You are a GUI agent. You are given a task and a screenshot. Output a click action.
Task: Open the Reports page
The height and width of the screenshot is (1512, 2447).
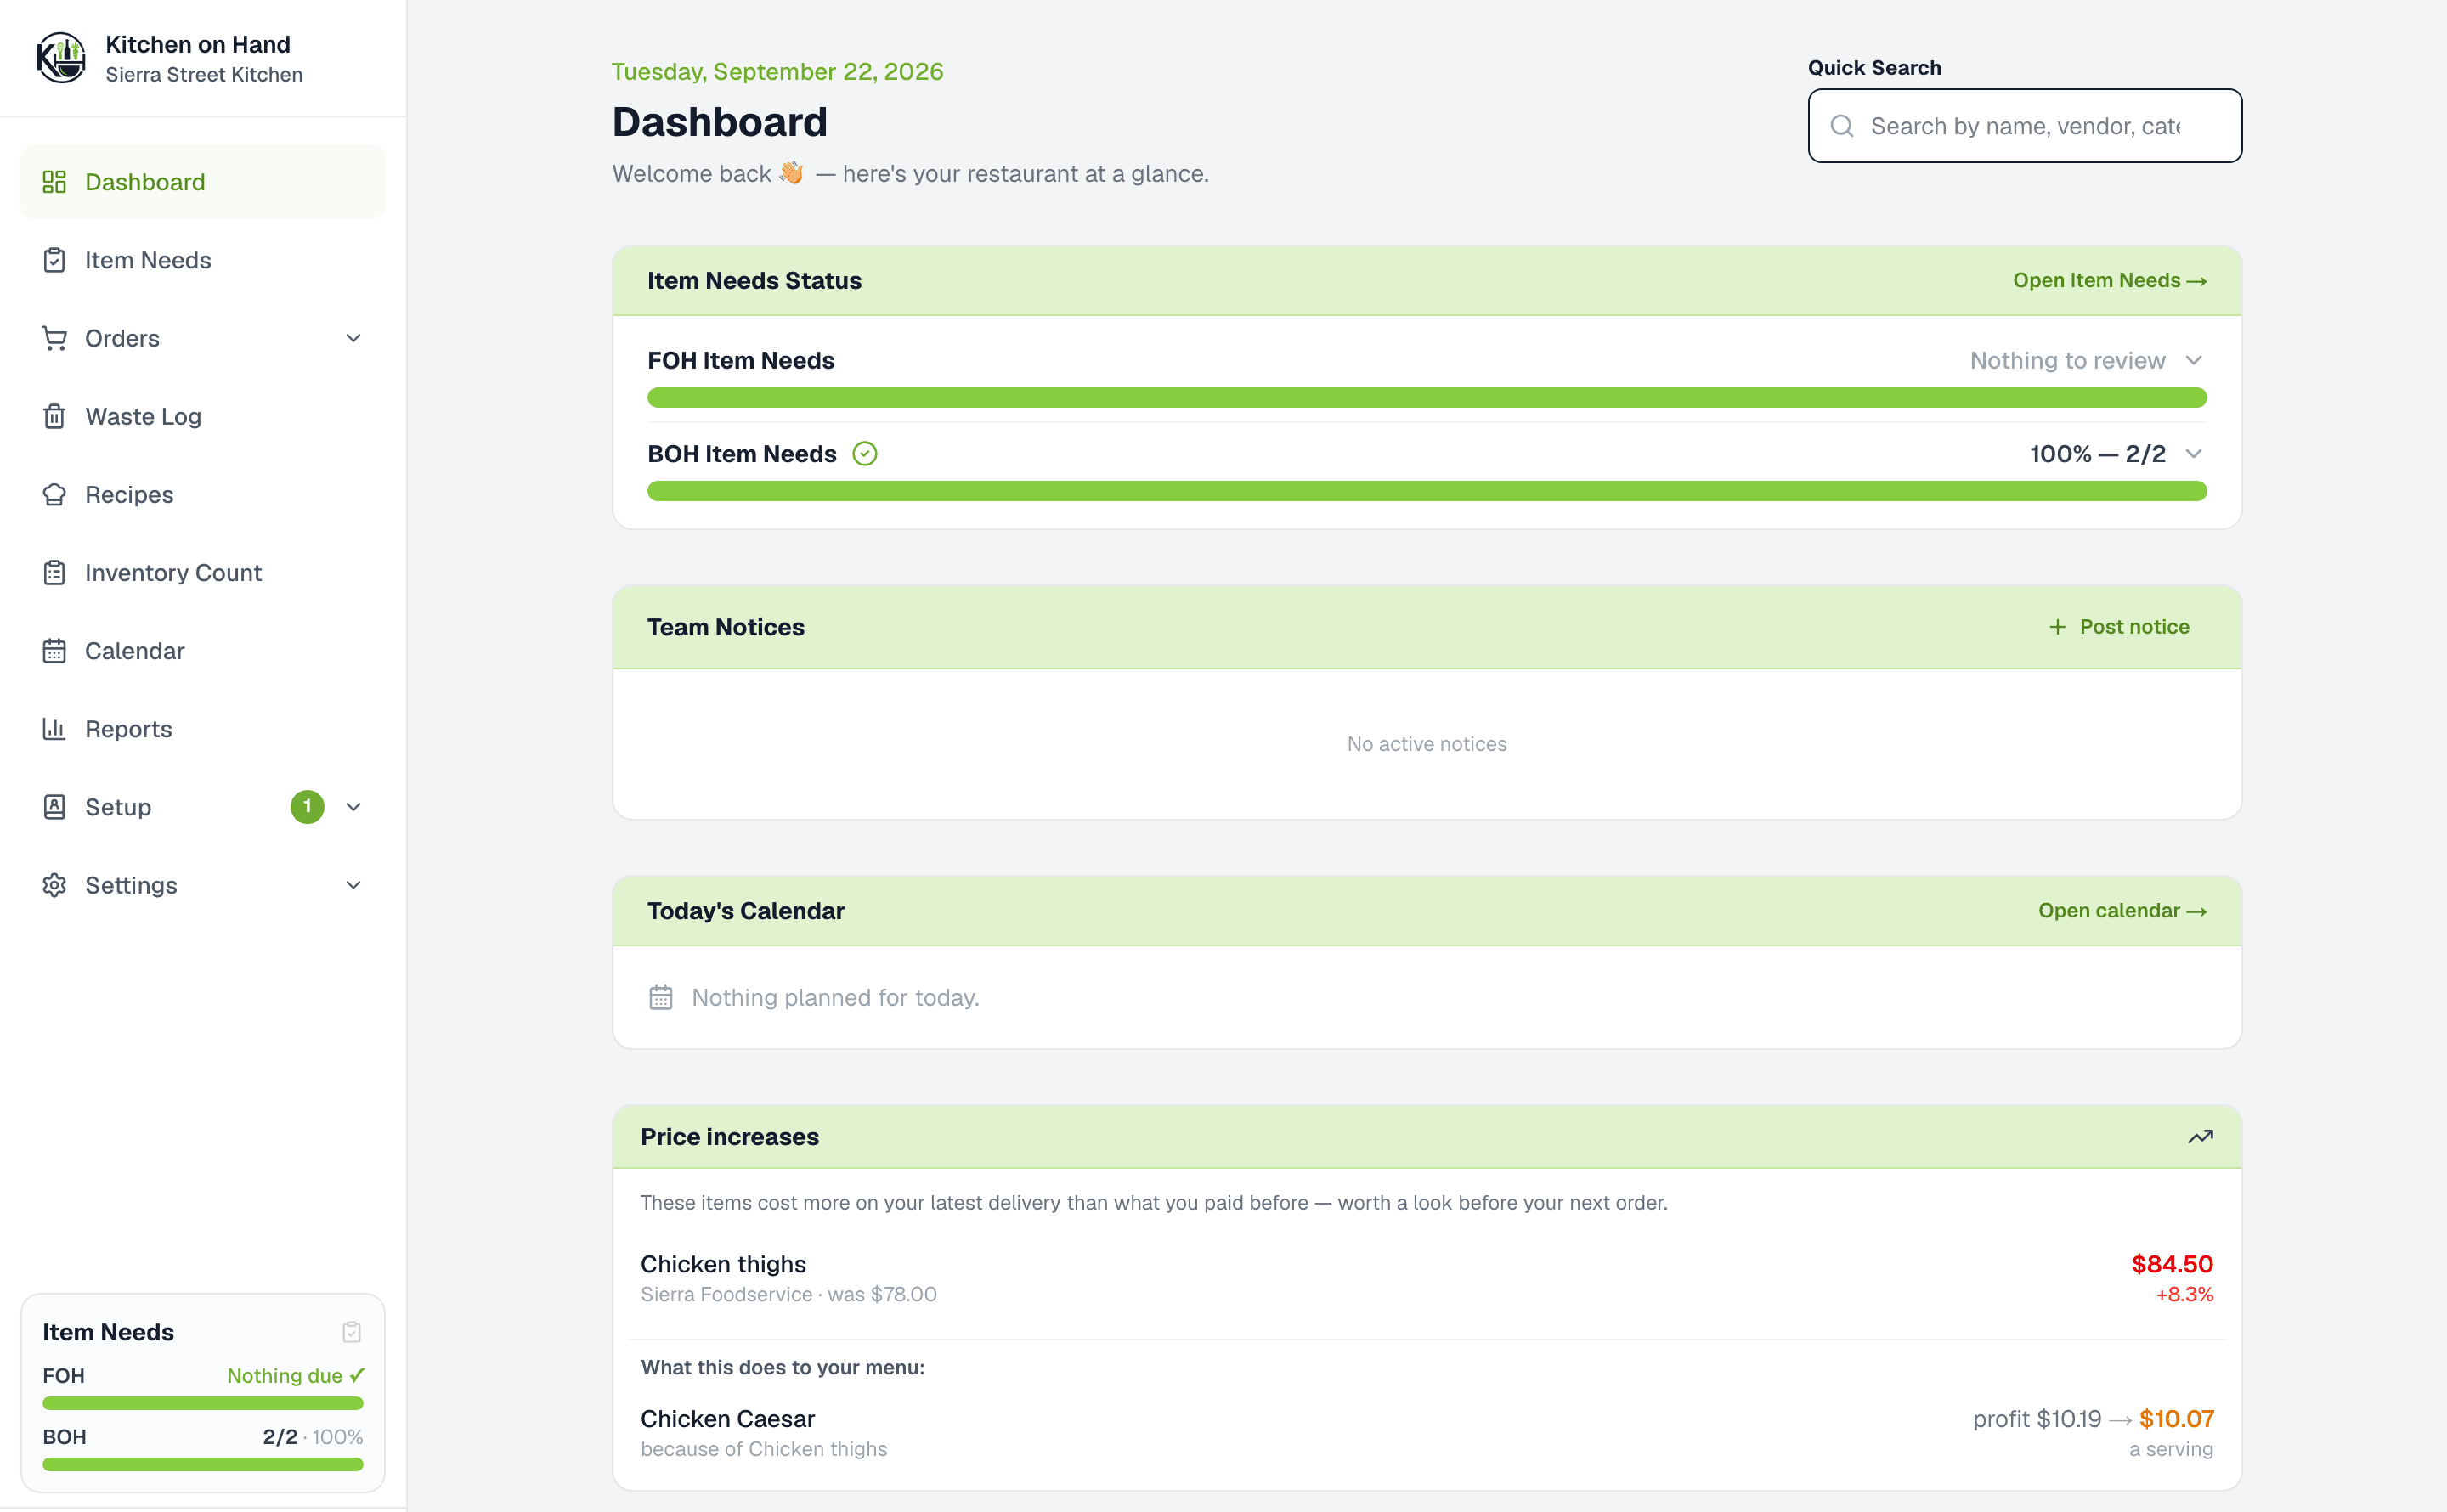coord(203,729)
